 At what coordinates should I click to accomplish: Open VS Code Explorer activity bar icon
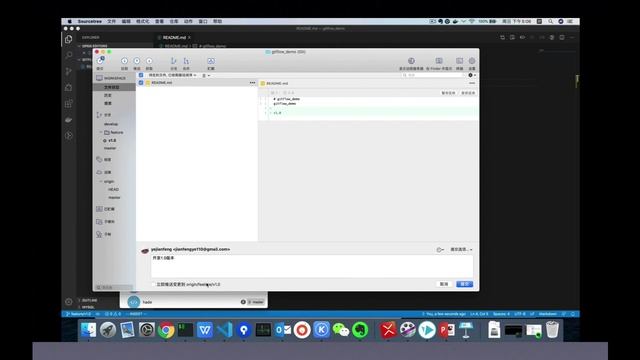point(69,39)
